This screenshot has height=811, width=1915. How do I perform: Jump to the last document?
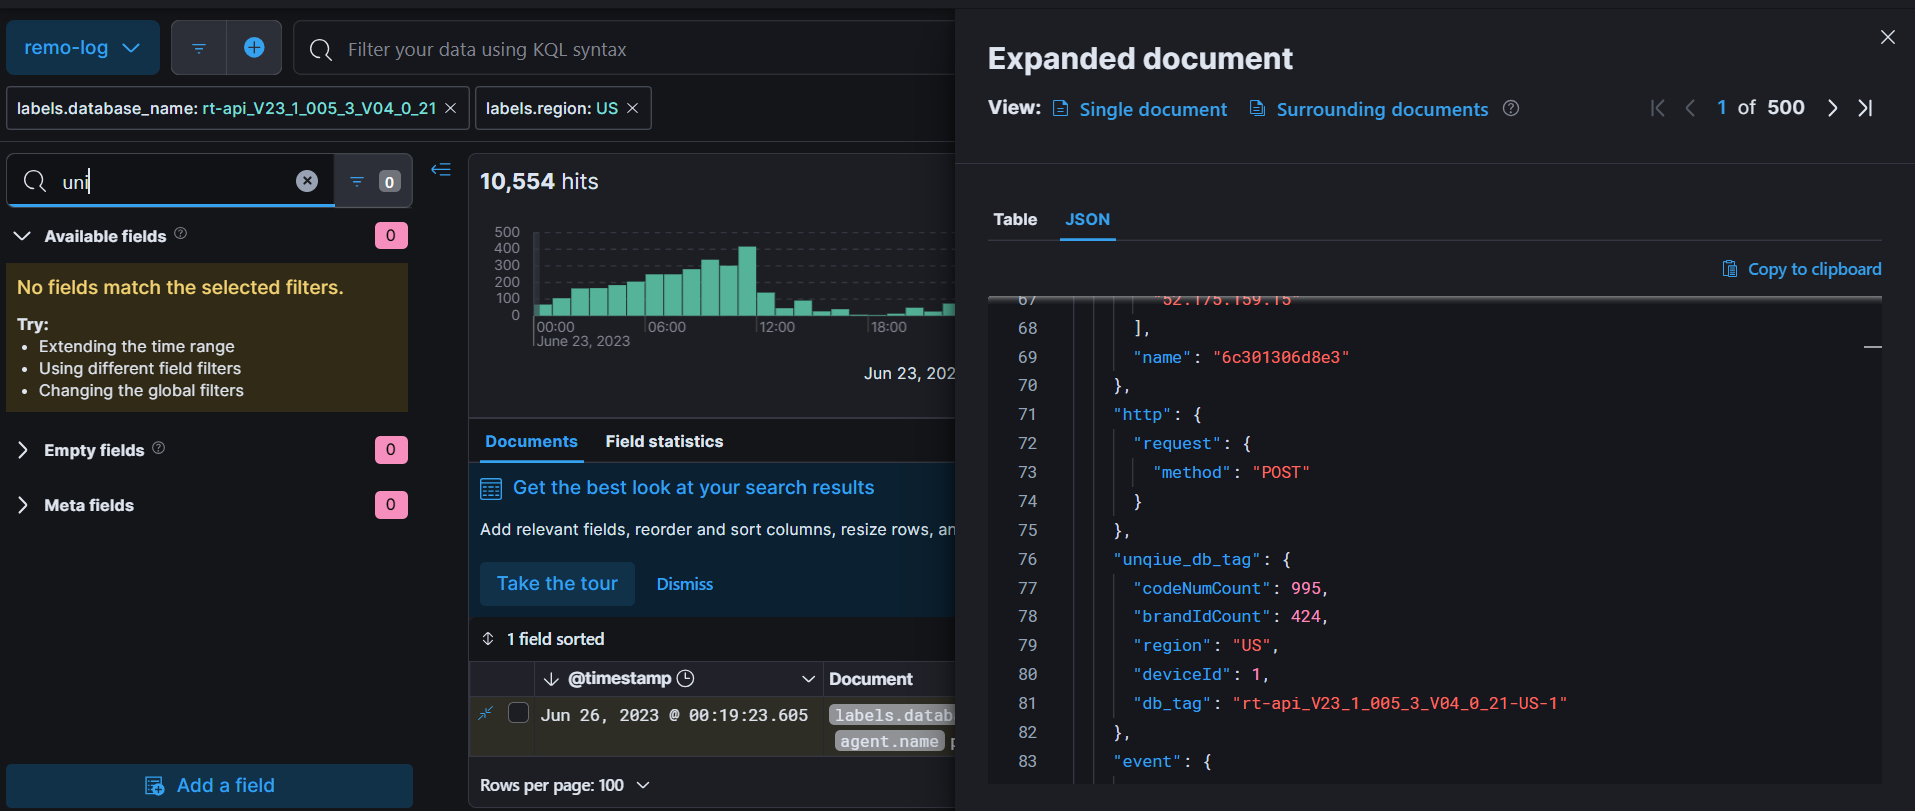(1865, 108)
